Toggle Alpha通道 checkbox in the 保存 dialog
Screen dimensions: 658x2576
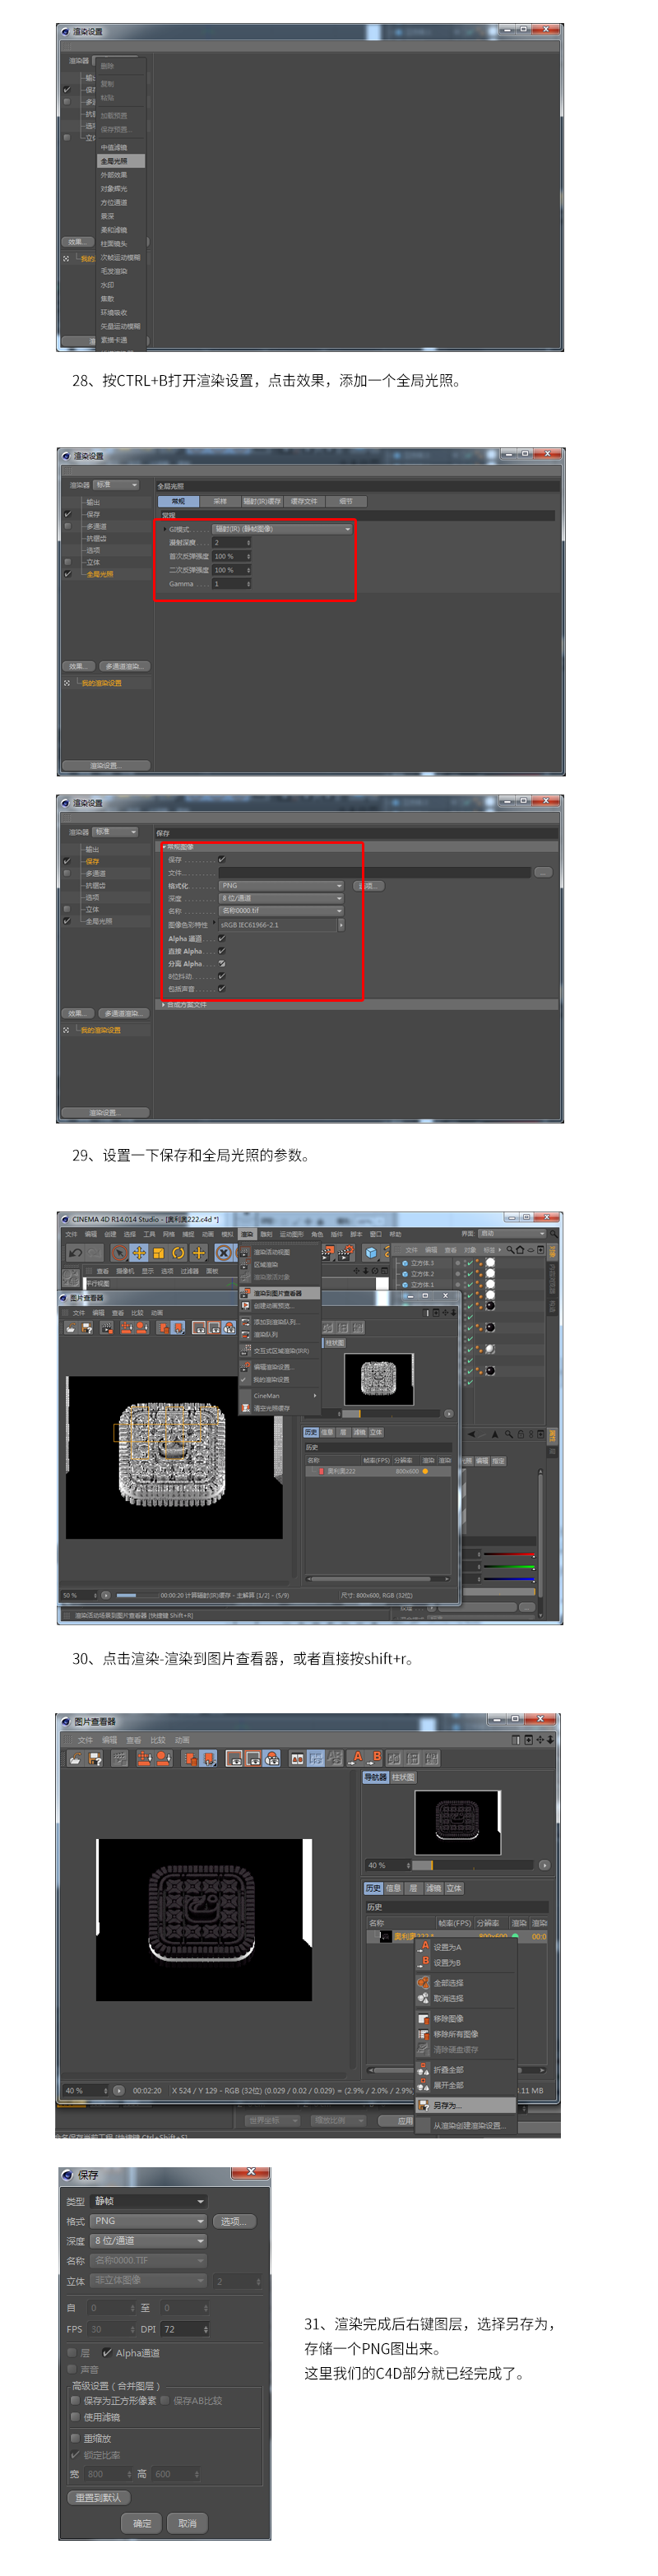pos(107,2353)
